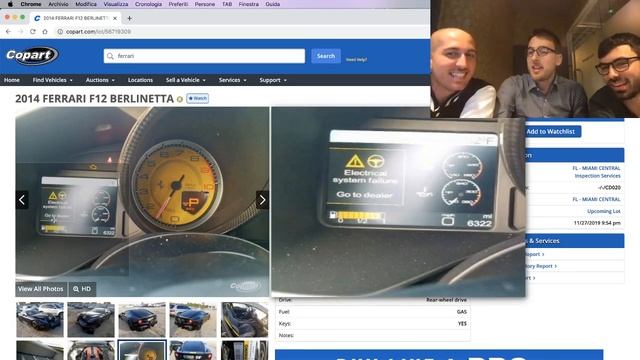The height and width of the screenshot is (360, 640).
Task: Reload the current page
Action: tap(33, 31)
